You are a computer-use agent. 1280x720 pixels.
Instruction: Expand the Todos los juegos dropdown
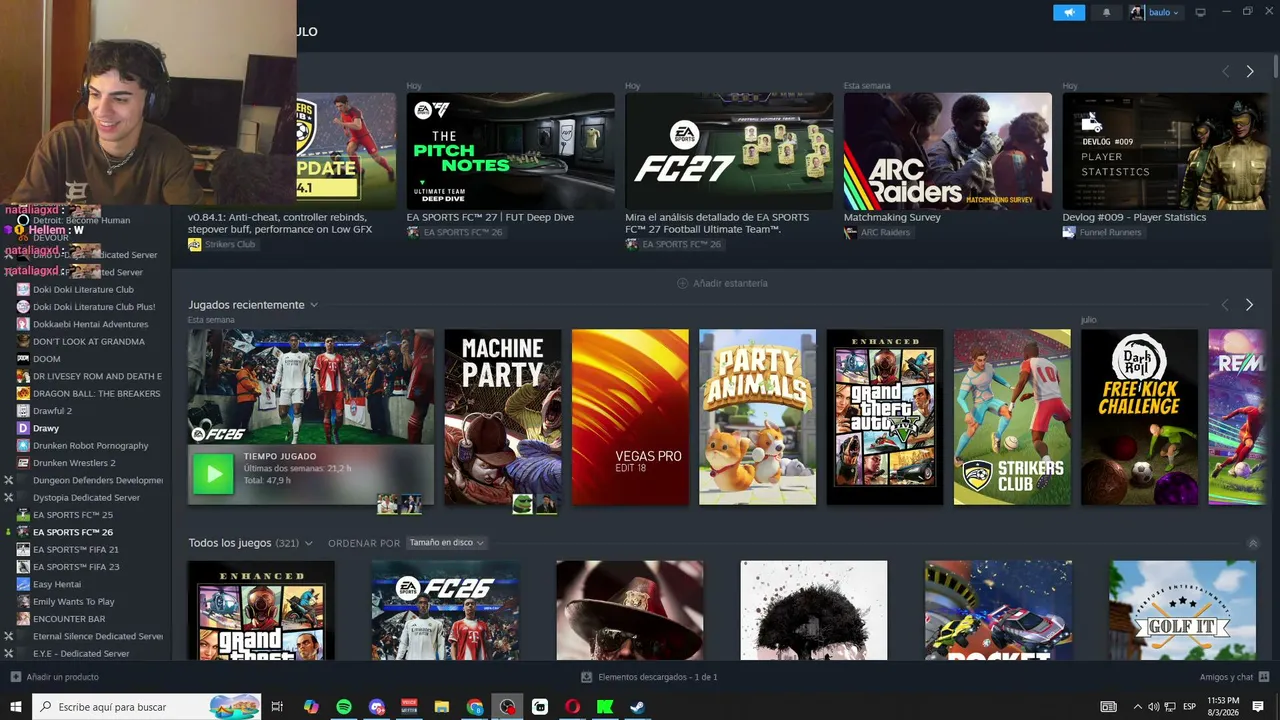pyautogui.click(x=308, y=543)
